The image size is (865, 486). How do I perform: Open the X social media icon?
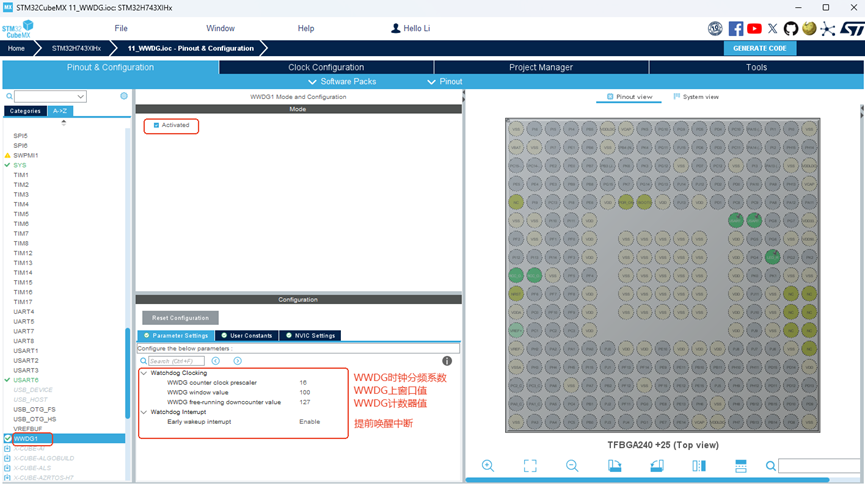pos(772,29)
